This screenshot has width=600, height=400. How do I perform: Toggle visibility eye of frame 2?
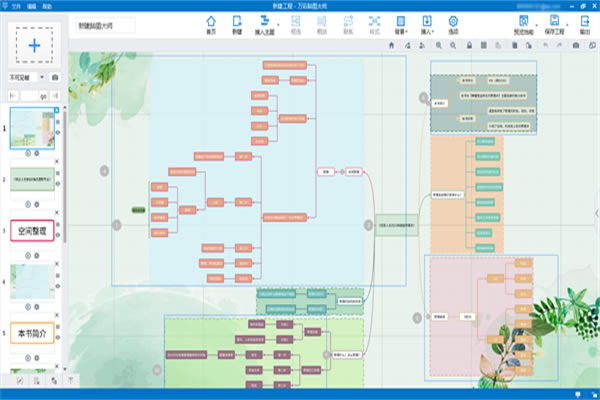point(58,184)
